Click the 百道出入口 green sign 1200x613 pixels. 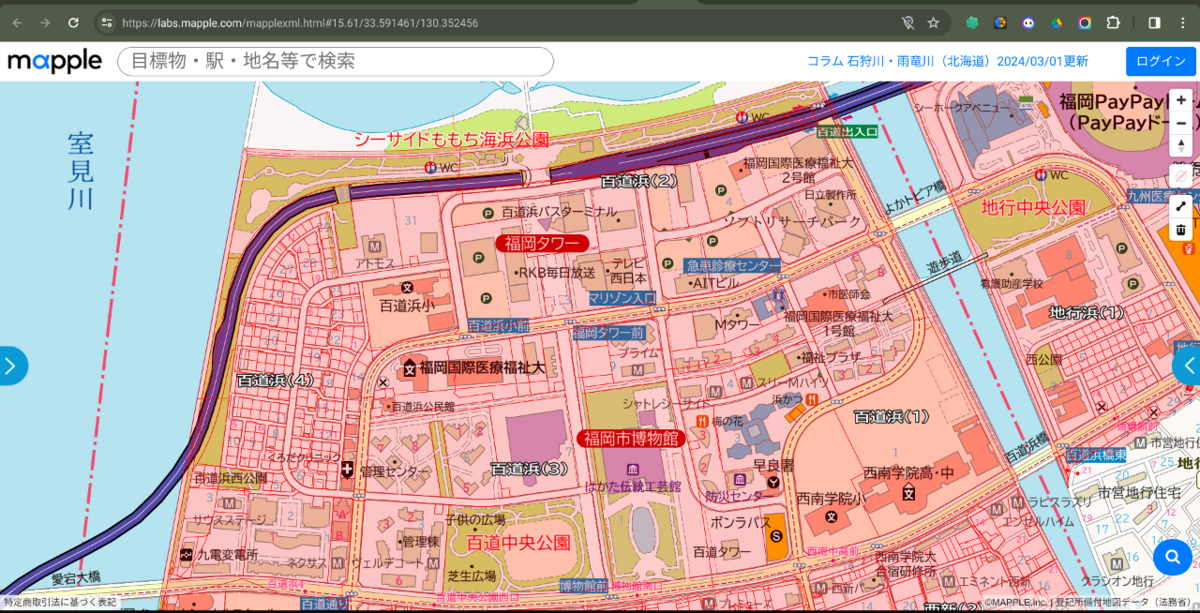(x=847, y=131)
